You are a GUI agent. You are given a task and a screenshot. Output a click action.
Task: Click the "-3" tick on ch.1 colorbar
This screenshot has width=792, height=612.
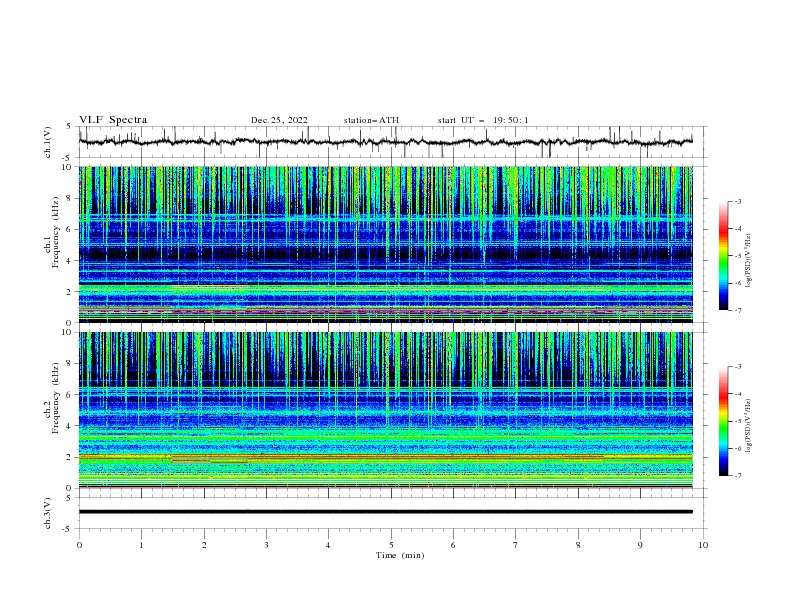click(738, 201)
